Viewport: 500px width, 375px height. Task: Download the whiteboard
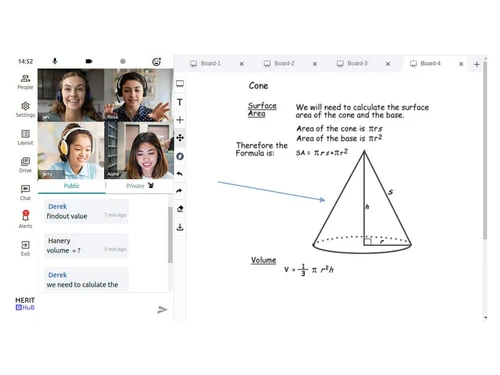[180, 227]
